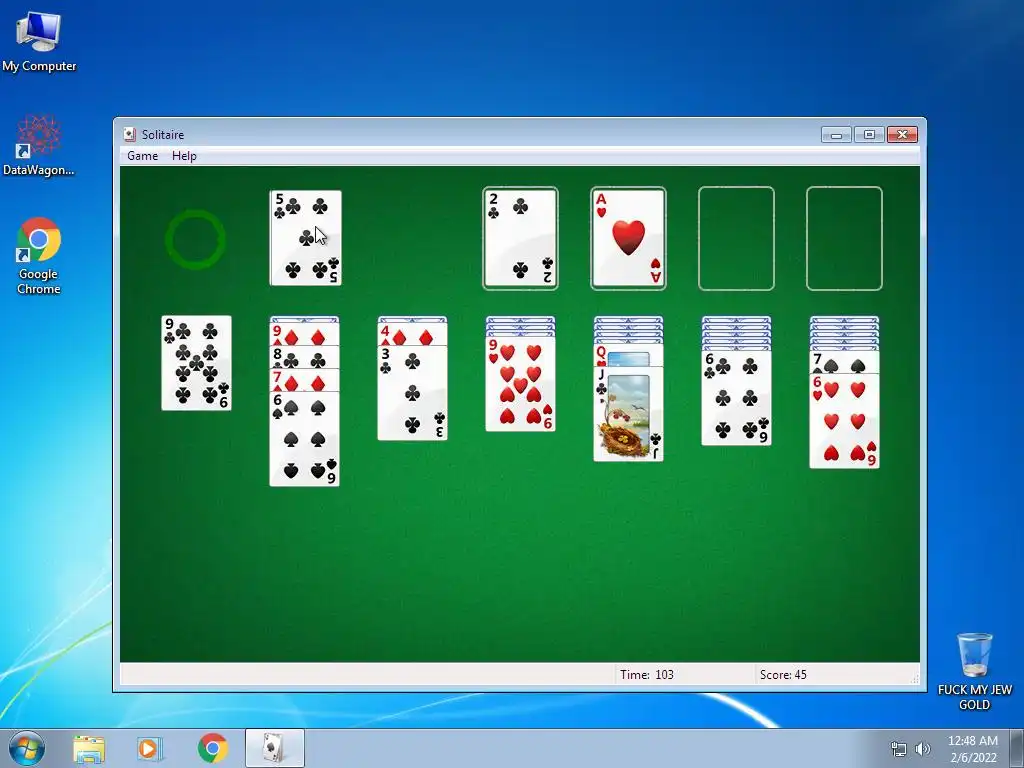Click the Solitaire title bar card icon
The width and height of the screenshot is (1024, 768).
coord(129,135)
